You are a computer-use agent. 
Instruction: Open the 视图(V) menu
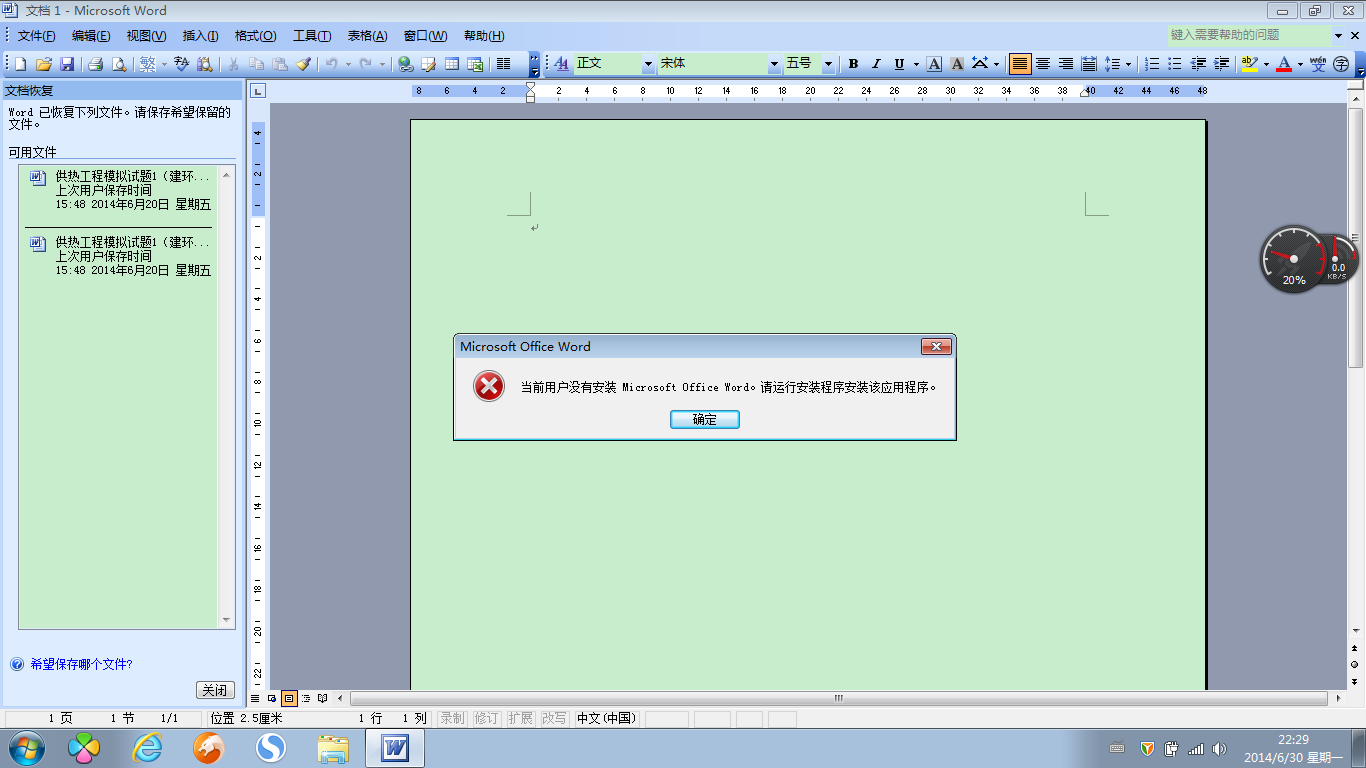tap(146, 36)
